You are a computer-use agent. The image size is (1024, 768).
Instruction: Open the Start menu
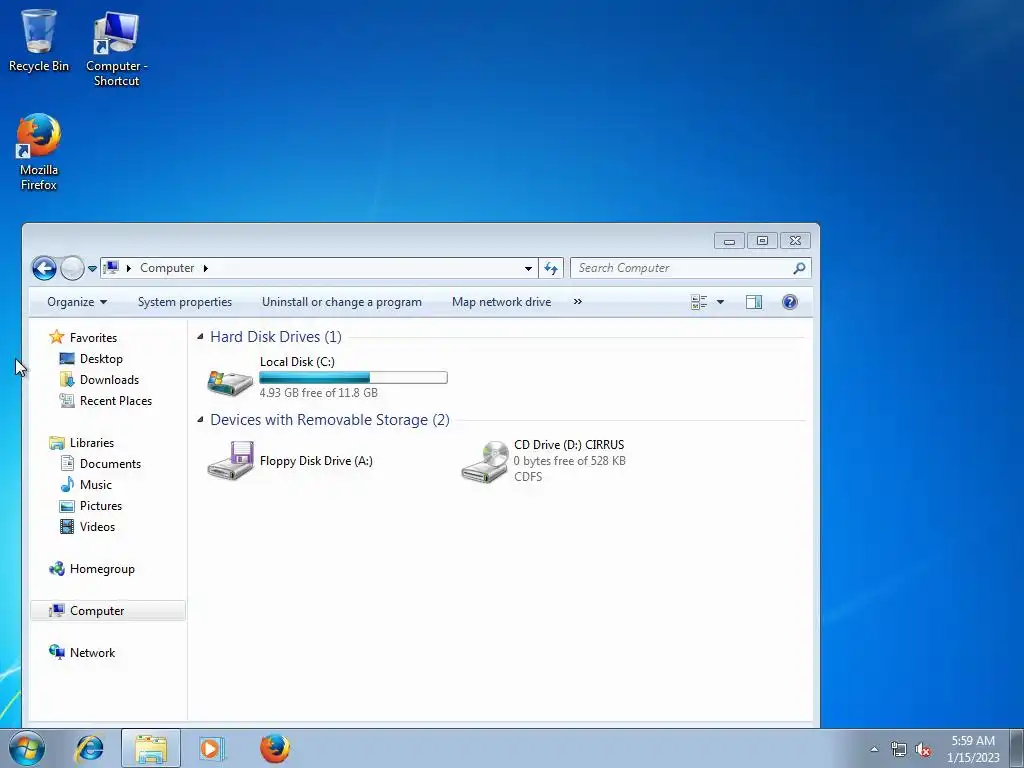pyautogui.click(x=27, y=748)
